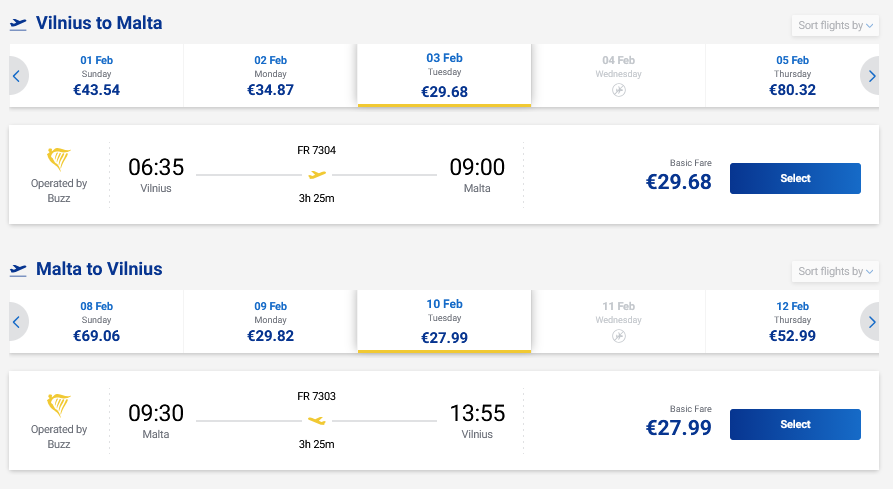893x489 pixels.
Task: Show earlier return dates with left arrow
Action: pos(17,321)
